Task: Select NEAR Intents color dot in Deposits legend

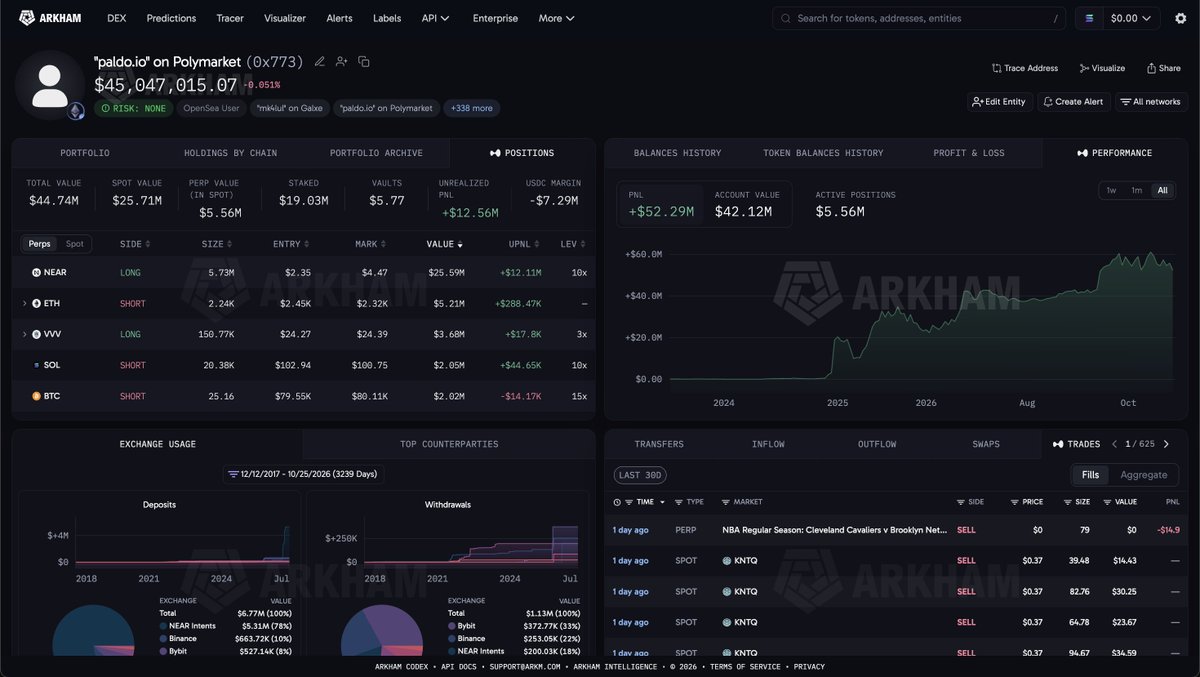Action: (162, 624)
